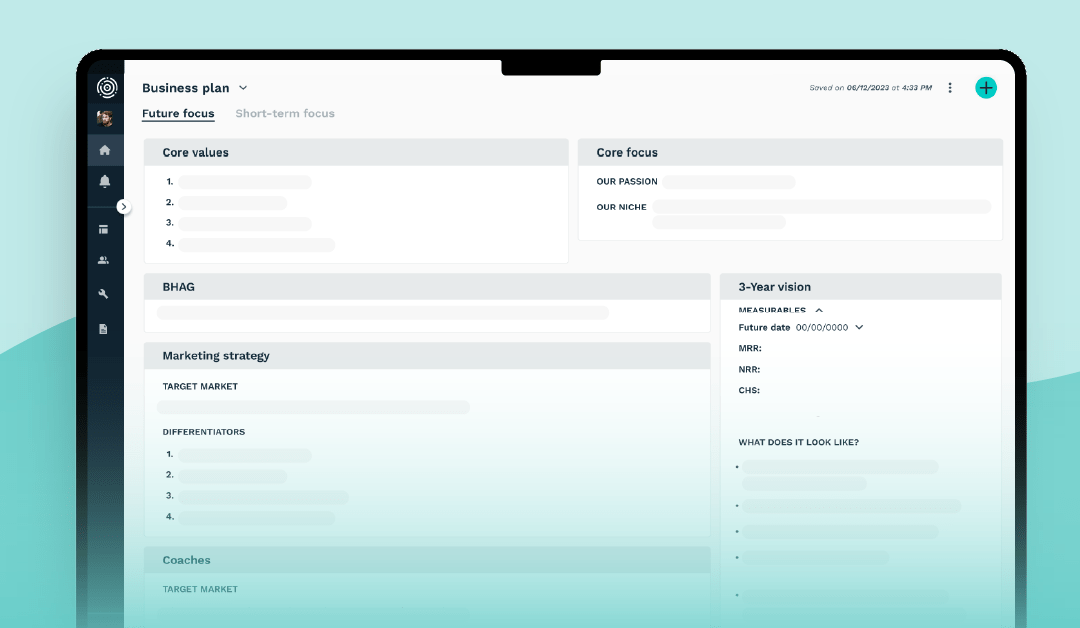This screenshot has height=628, width=1080.
Task: Open the wrench tools icon
Action: [104, 294]
